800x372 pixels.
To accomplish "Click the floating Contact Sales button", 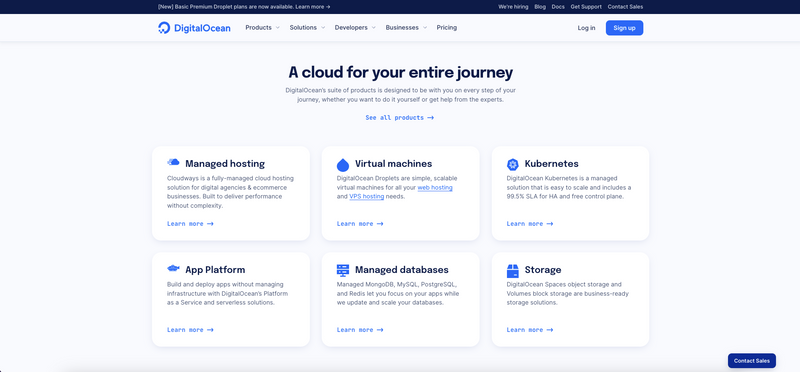I will pyautogui.click(x=752, y=361).
